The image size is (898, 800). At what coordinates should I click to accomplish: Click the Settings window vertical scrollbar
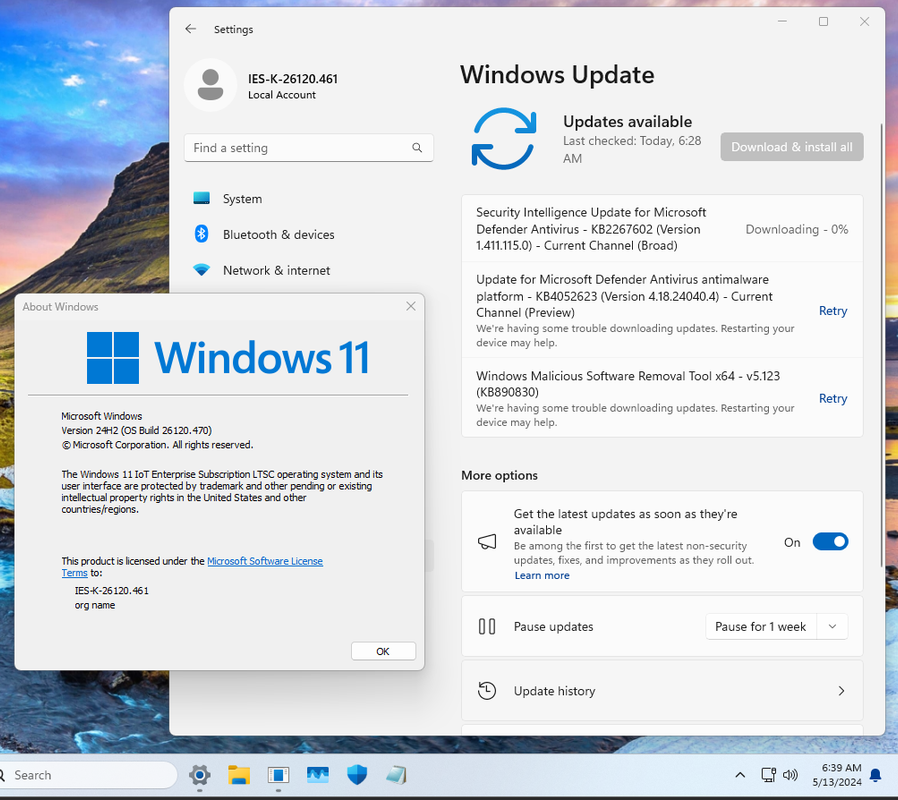coord(881,345)
